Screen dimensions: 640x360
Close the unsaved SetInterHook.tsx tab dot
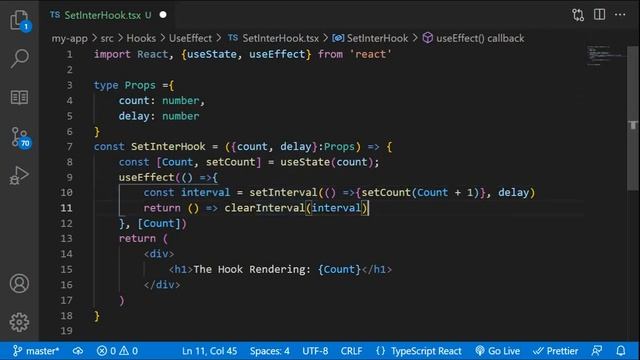[x=163, y=15]
